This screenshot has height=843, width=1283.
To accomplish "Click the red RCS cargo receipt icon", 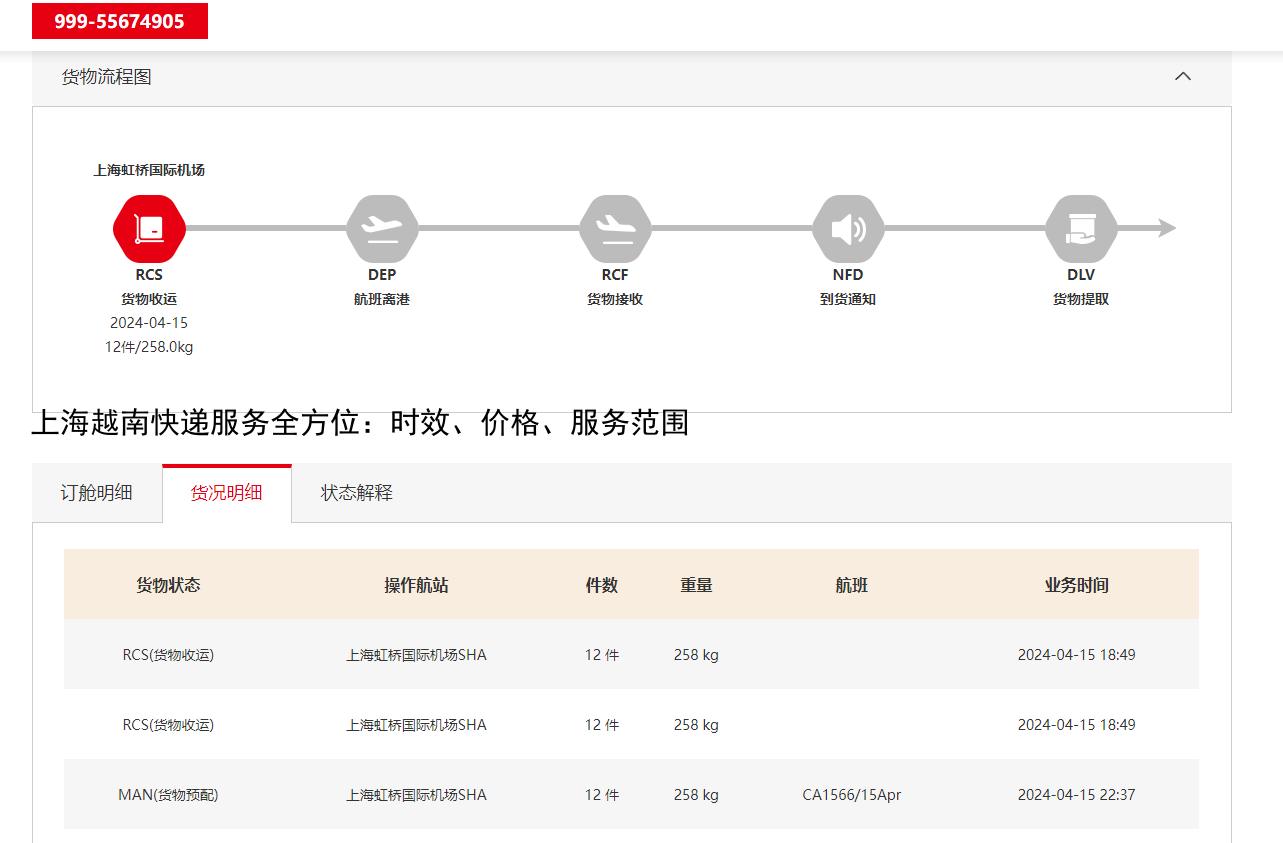I will coord(149,229).
